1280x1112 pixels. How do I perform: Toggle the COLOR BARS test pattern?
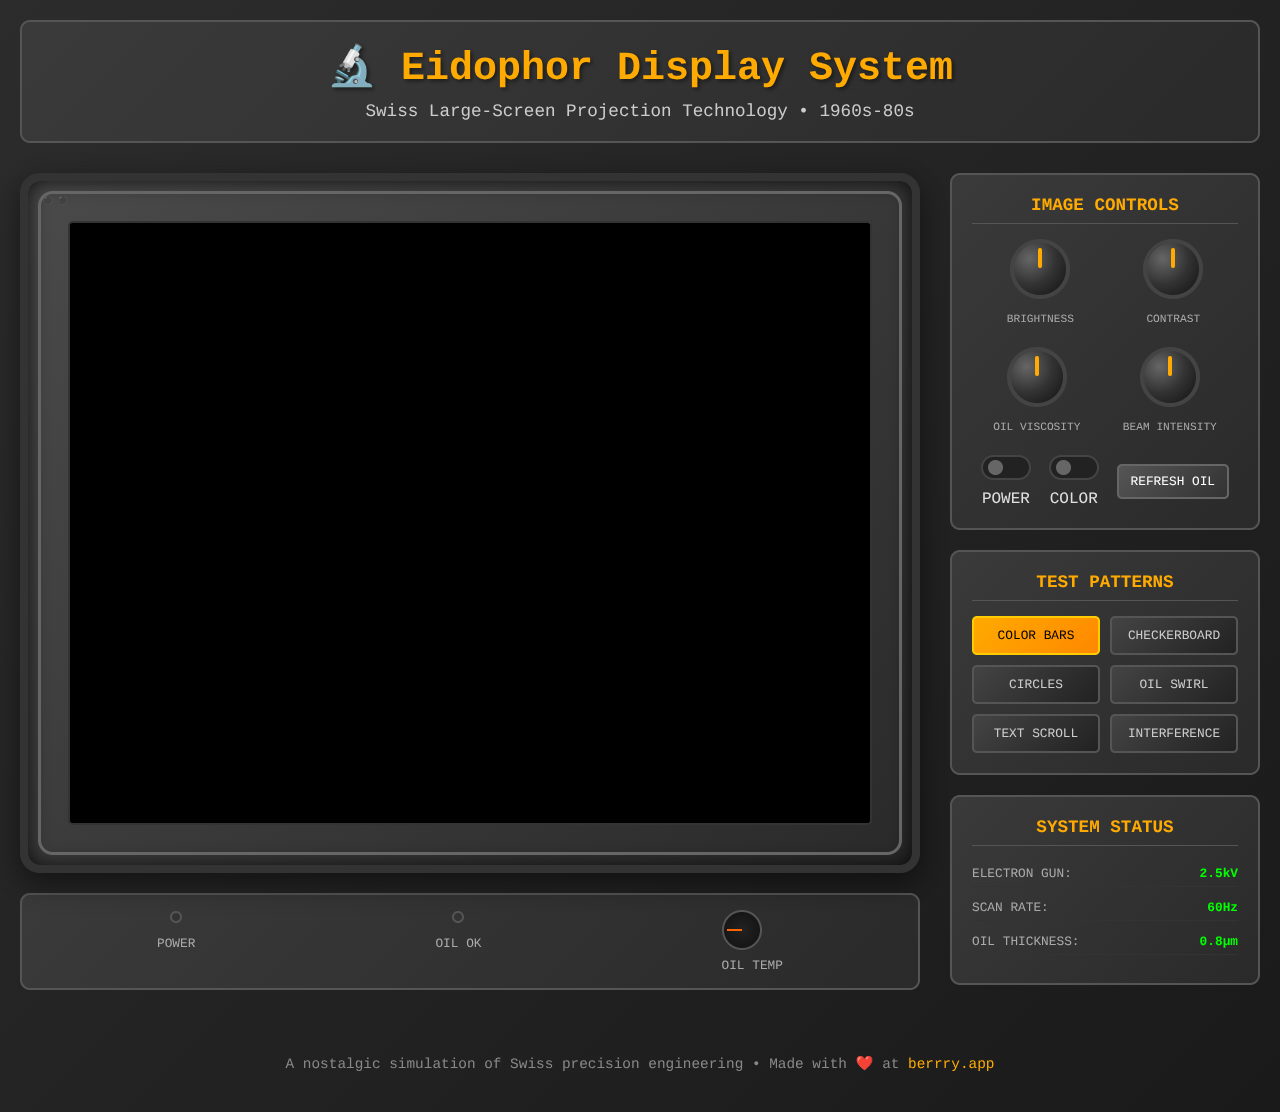tap(1035, 635)
